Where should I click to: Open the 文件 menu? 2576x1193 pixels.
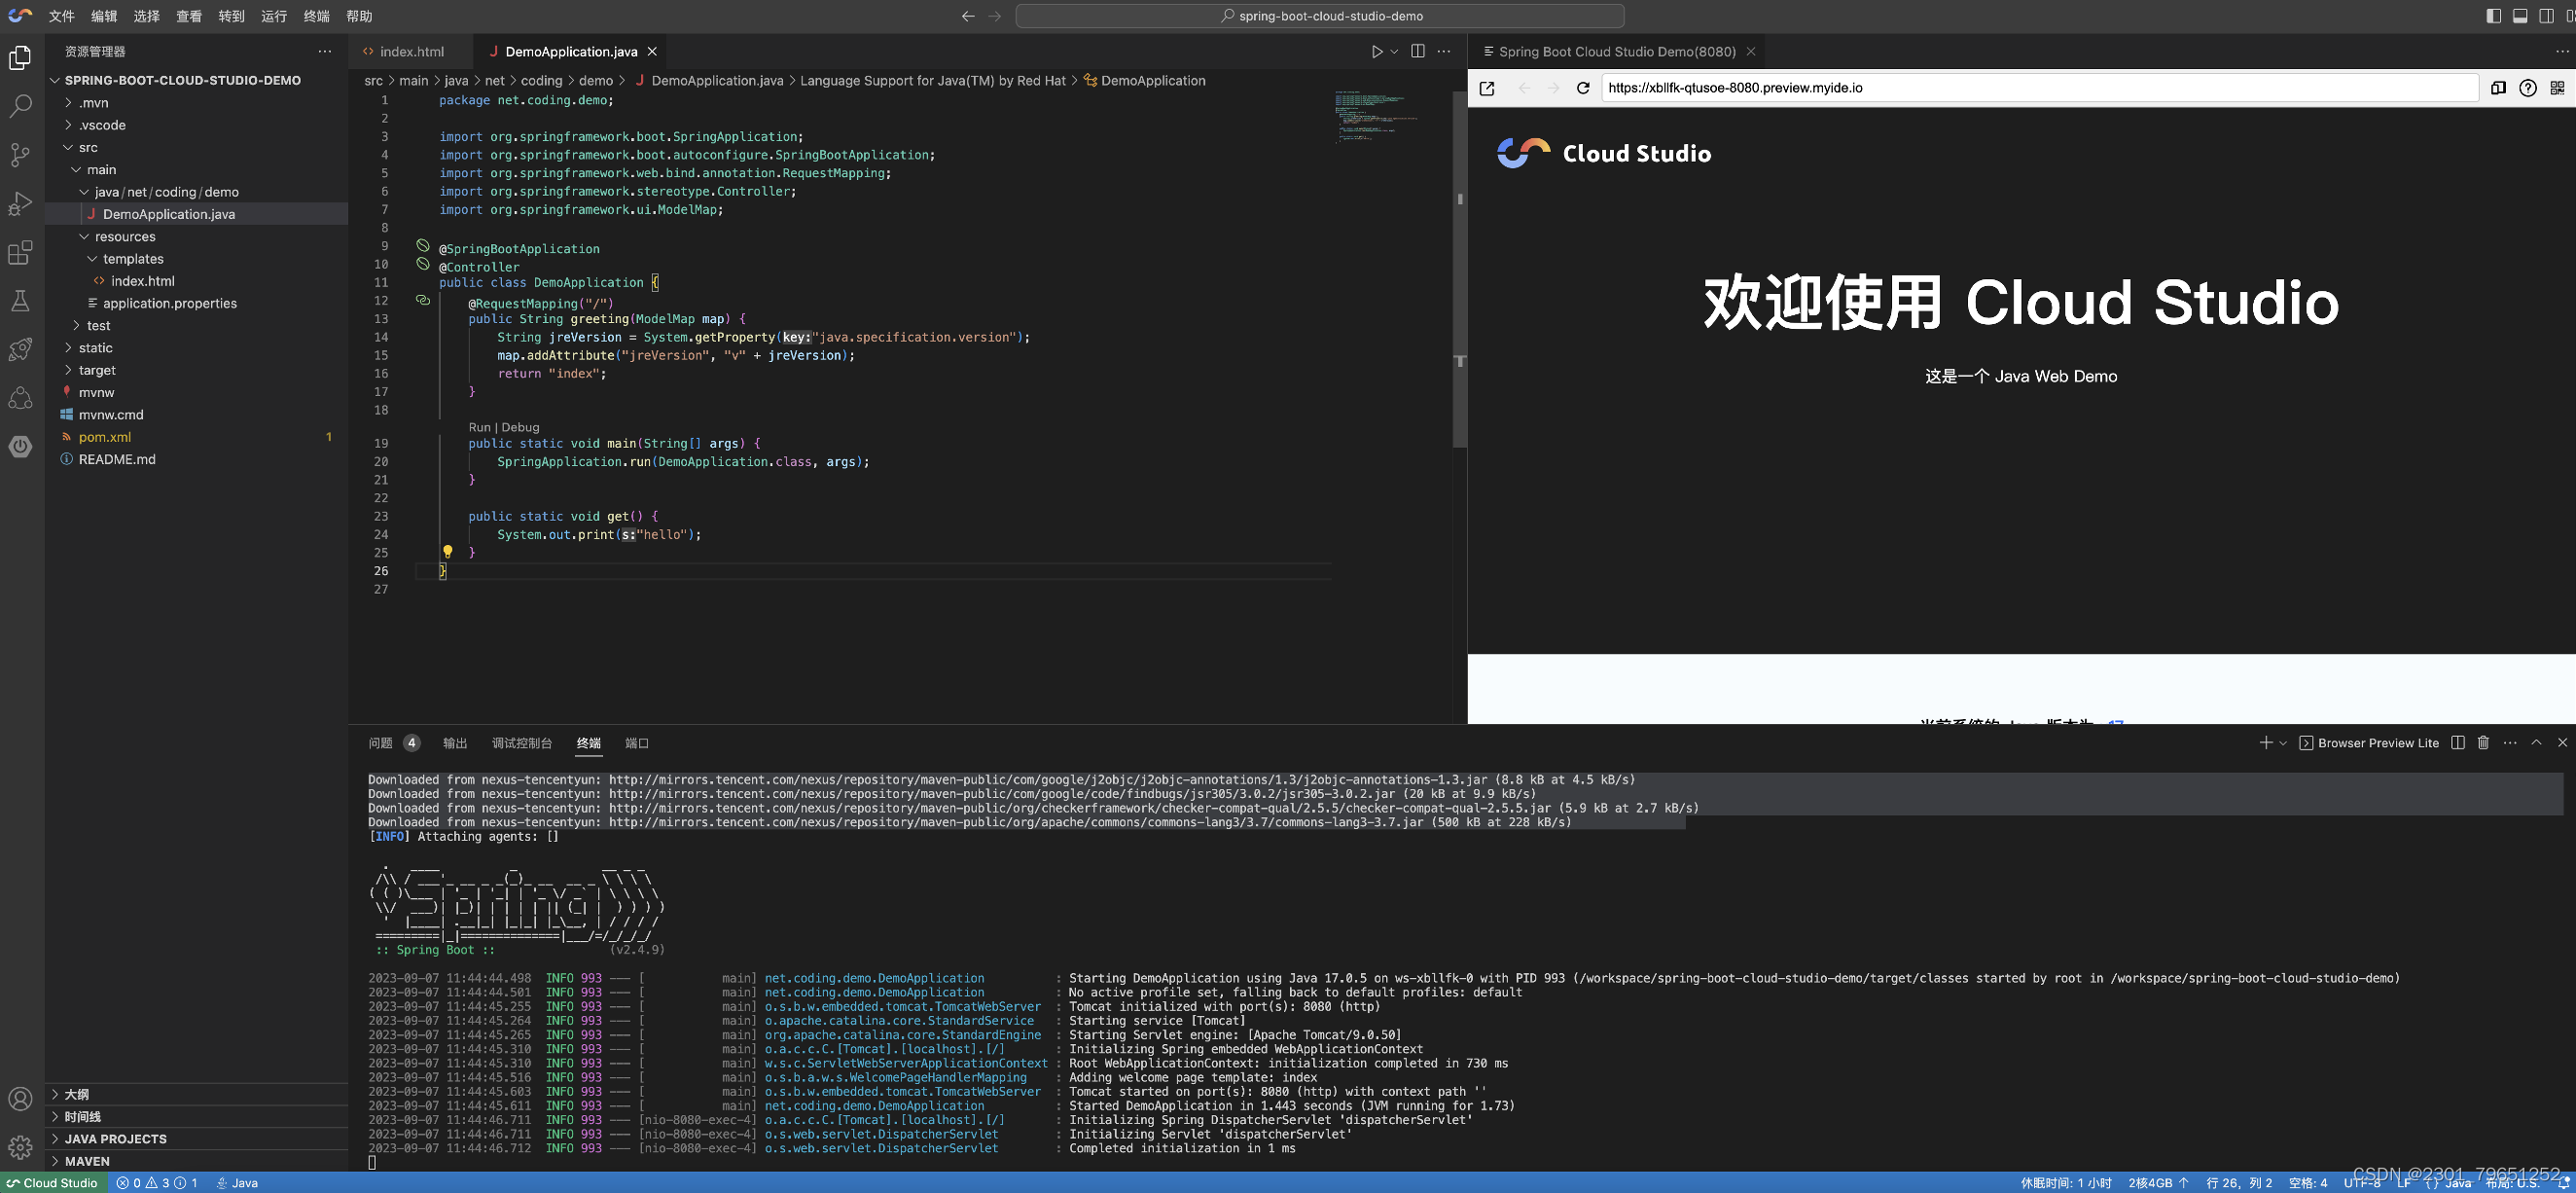point(61,16)
